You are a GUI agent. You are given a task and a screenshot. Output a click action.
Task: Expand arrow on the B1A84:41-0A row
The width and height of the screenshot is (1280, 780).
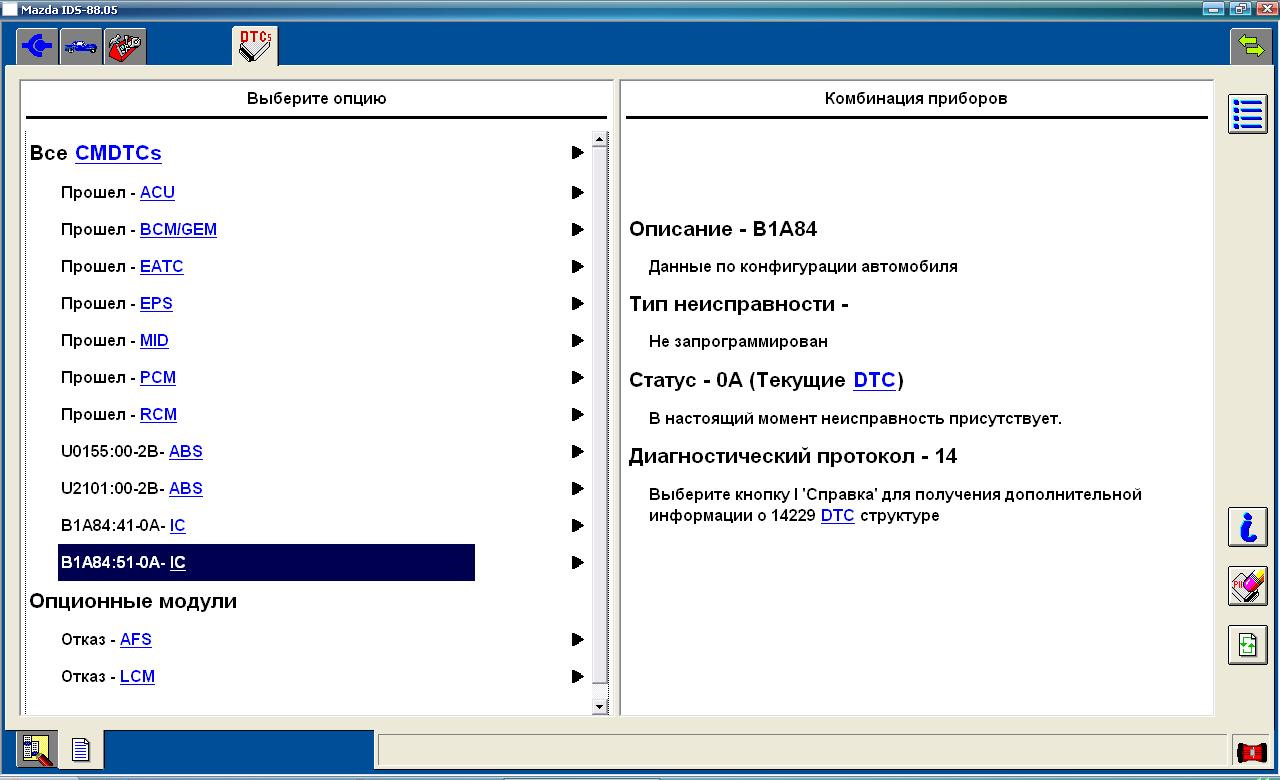(x=577, y=525)
